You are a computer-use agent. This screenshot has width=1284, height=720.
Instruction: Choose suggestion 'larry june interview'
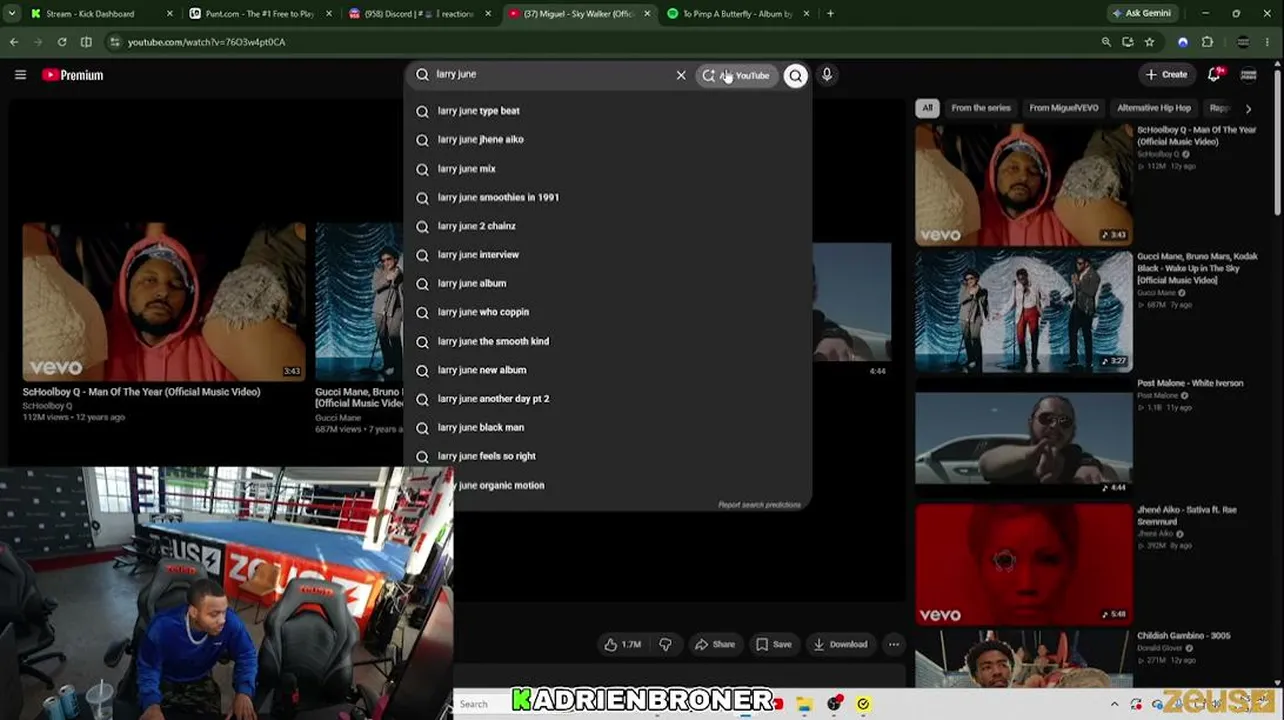pyautogui.click(x=608, y=255)
